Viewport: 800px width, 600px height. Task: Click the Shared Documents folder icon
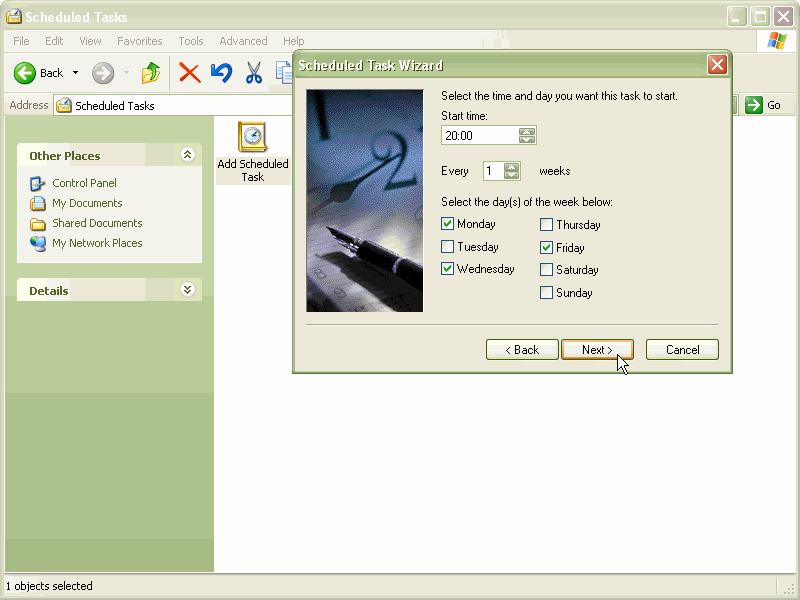[37, 223]
